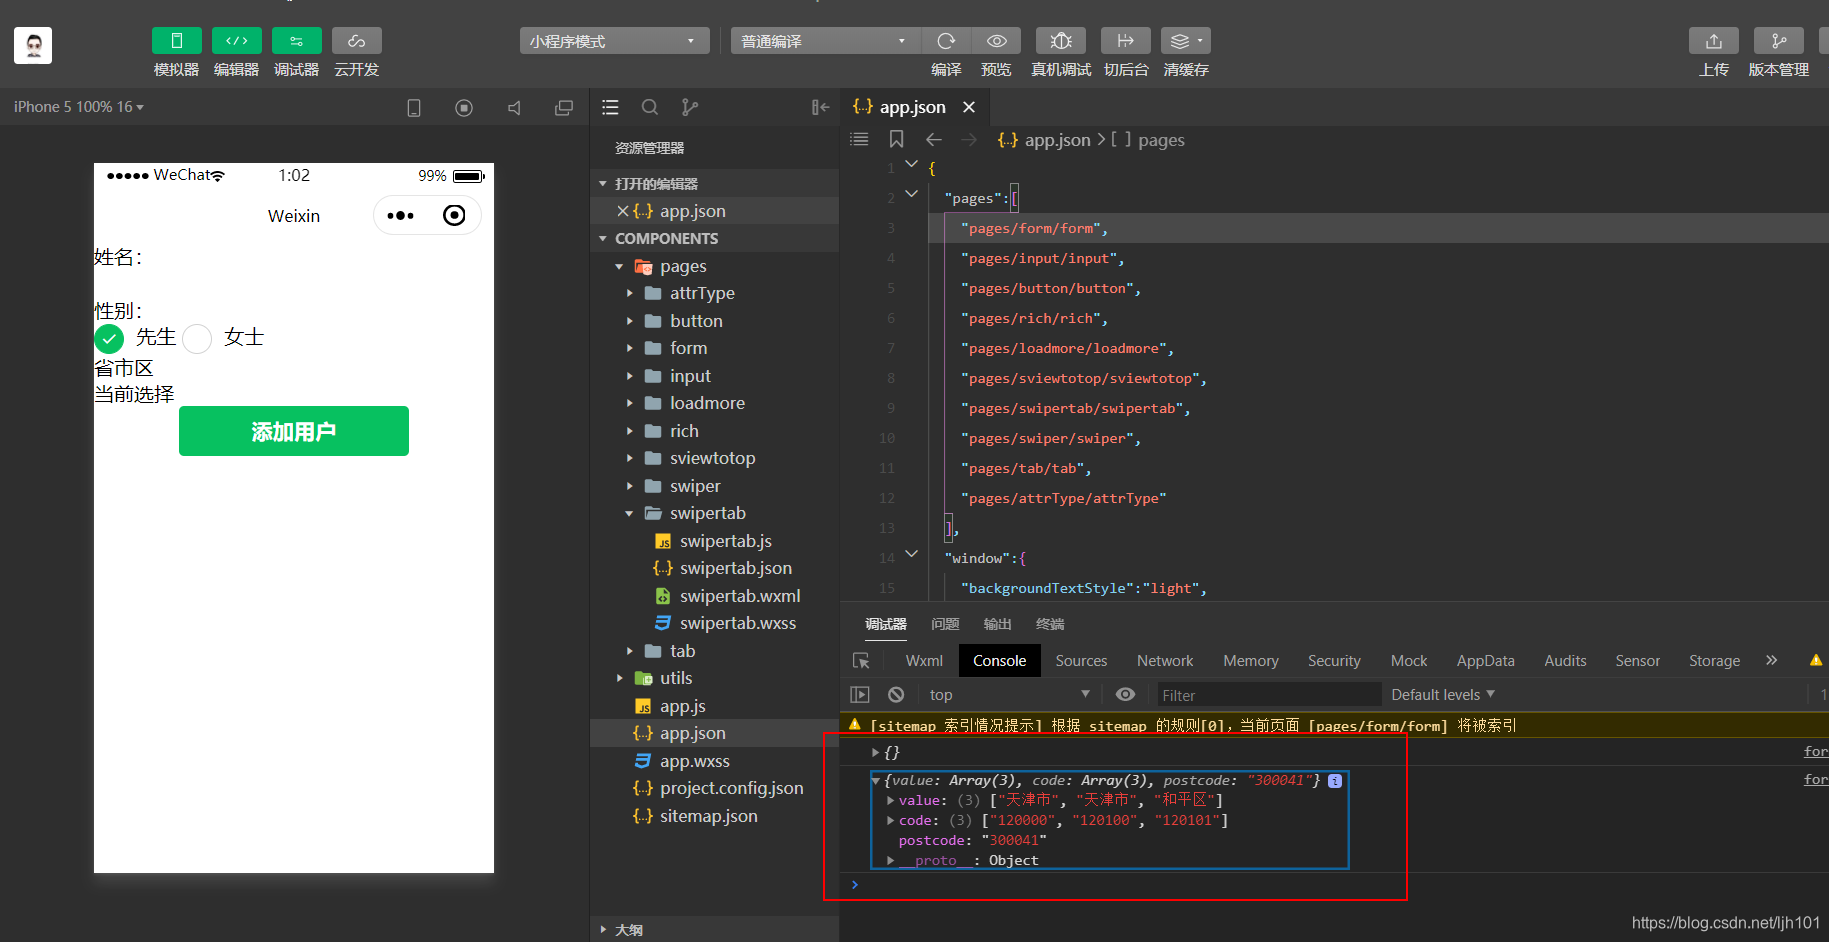Go back with the breadcrumb left arrow
Image resolution: width=1829 pixels, height=942 pixels.
[x=934, y=139]
